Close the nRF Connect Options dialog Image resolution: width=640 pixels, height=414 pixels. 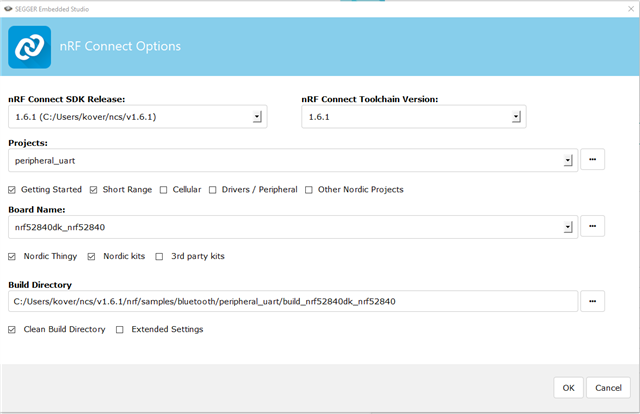tap(631, 9)
